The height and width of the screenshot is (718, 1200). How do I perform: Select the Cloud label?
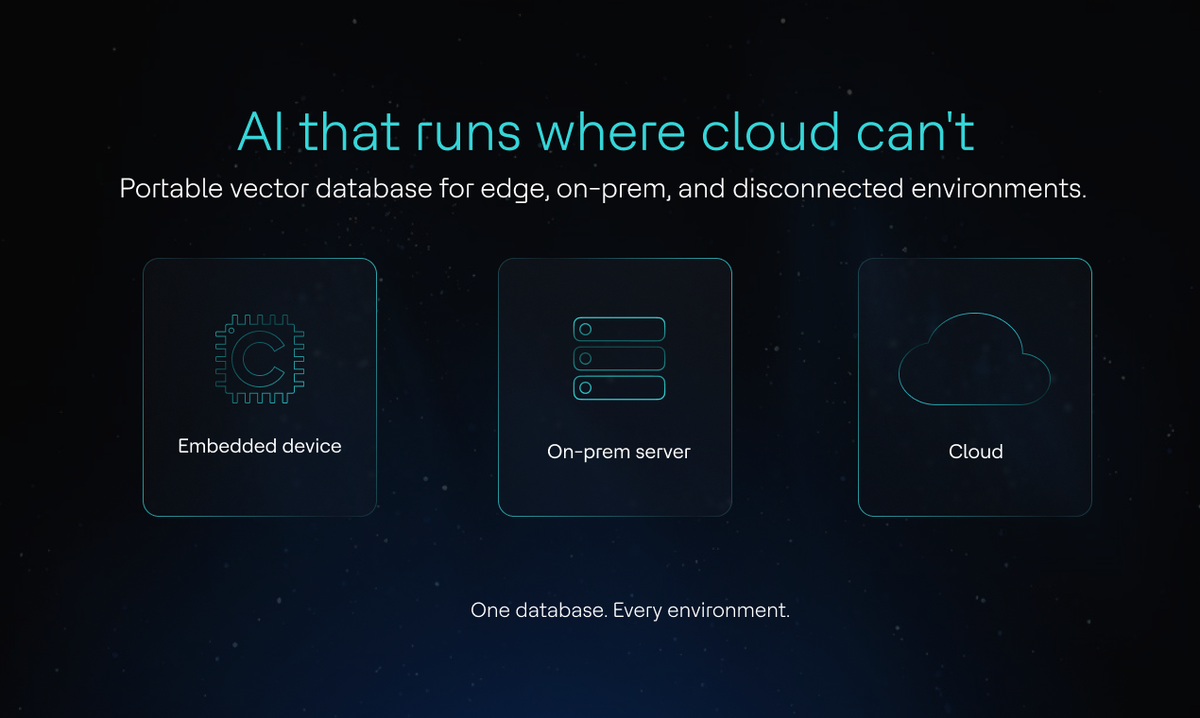point(975,452)
